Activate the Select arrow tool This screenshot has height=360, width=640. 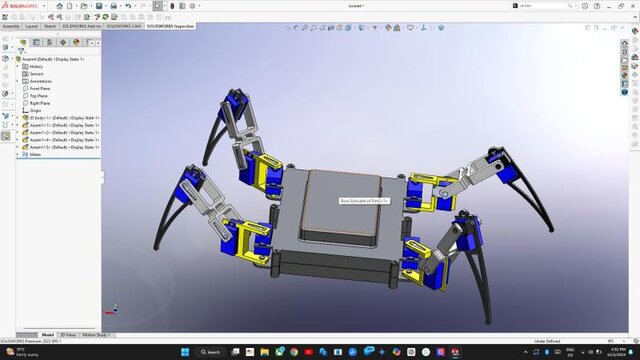[158, 6]
